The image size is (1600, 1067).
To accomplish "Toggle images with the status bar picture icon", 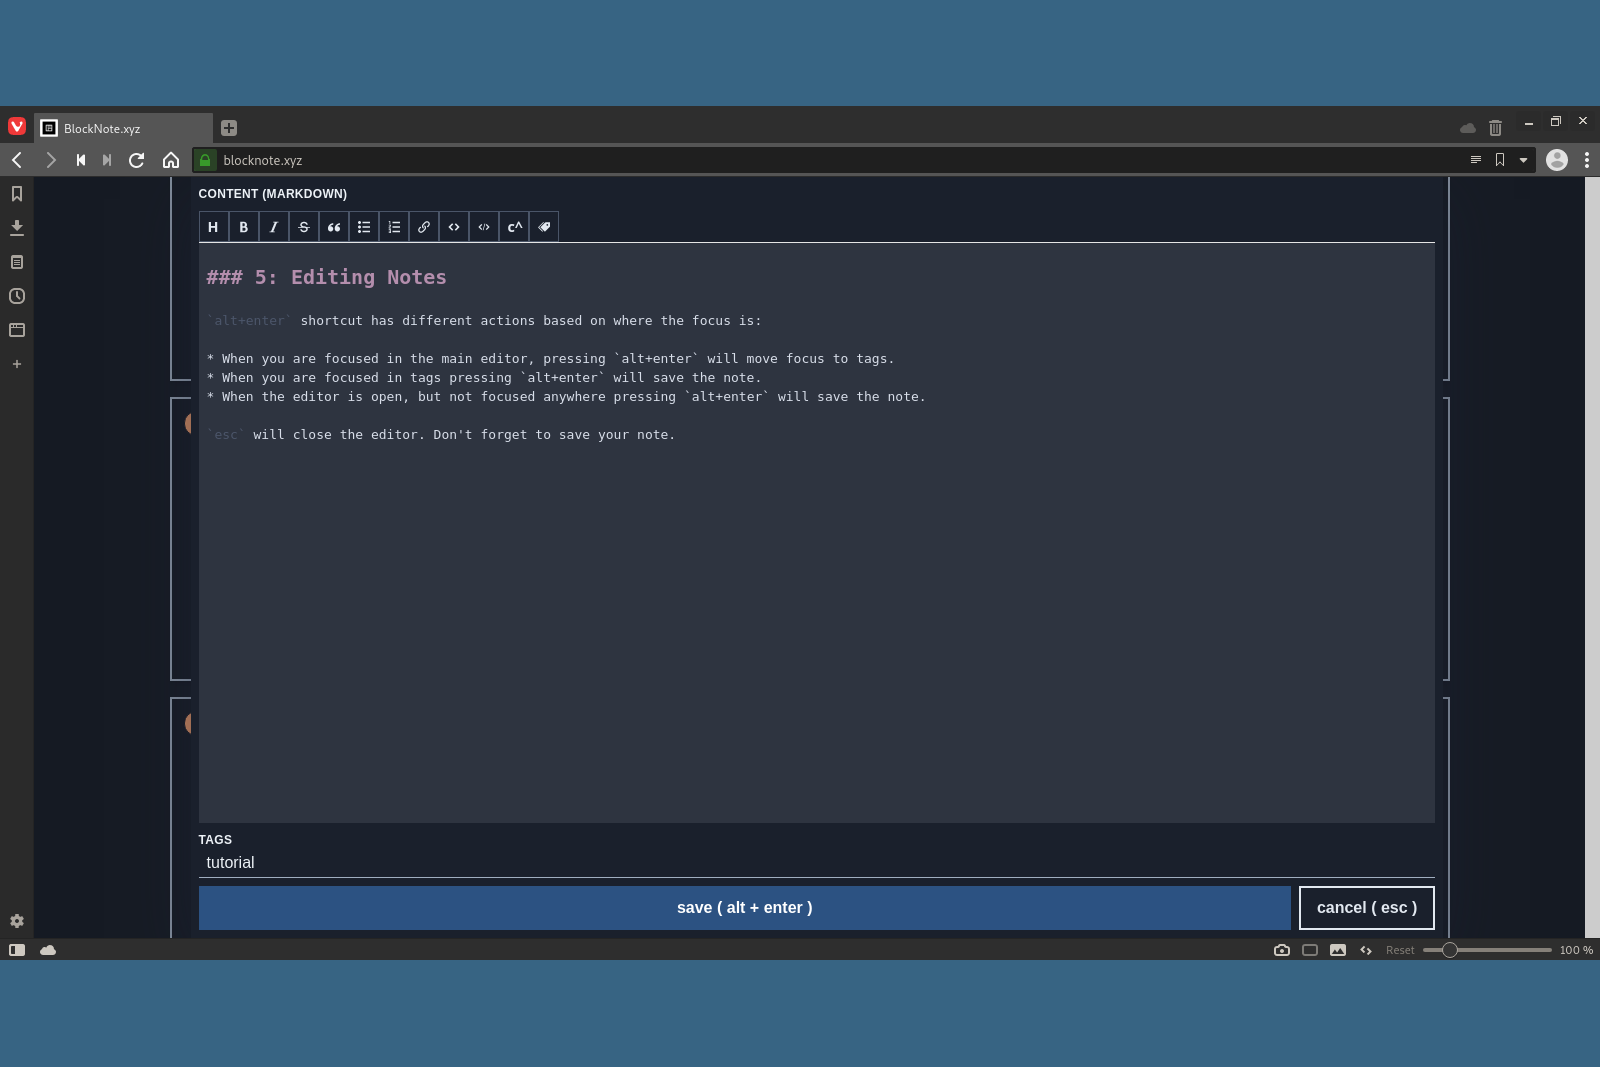I will tap(1338, 950).
